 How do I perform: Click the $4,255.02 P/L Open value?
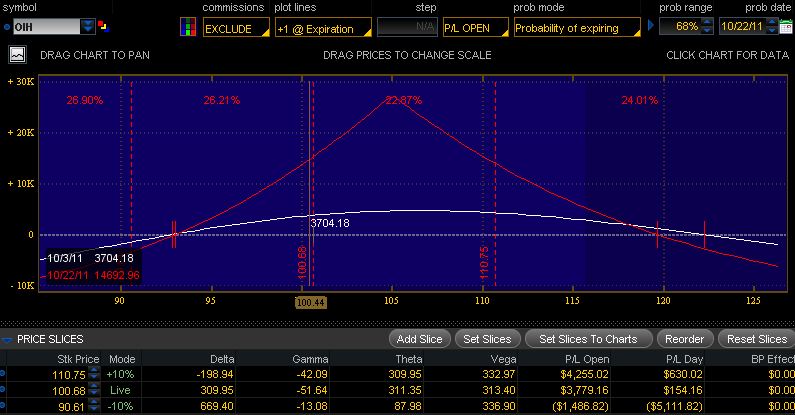(584, 374)
